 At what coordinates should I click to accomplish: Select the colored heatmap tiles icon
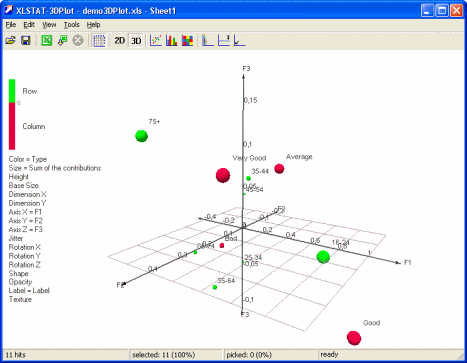(187, 41)
